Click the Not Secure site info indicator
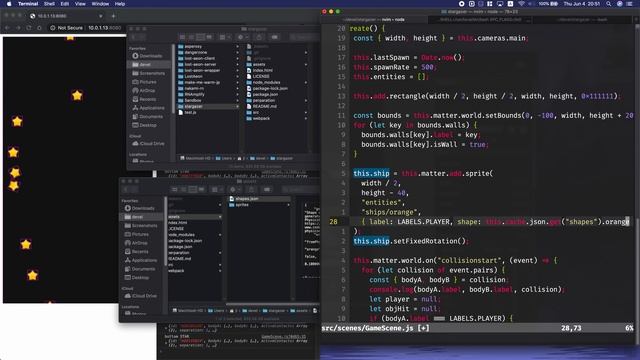The width and height of the screenshot is (640, 360). coord(67,28)
